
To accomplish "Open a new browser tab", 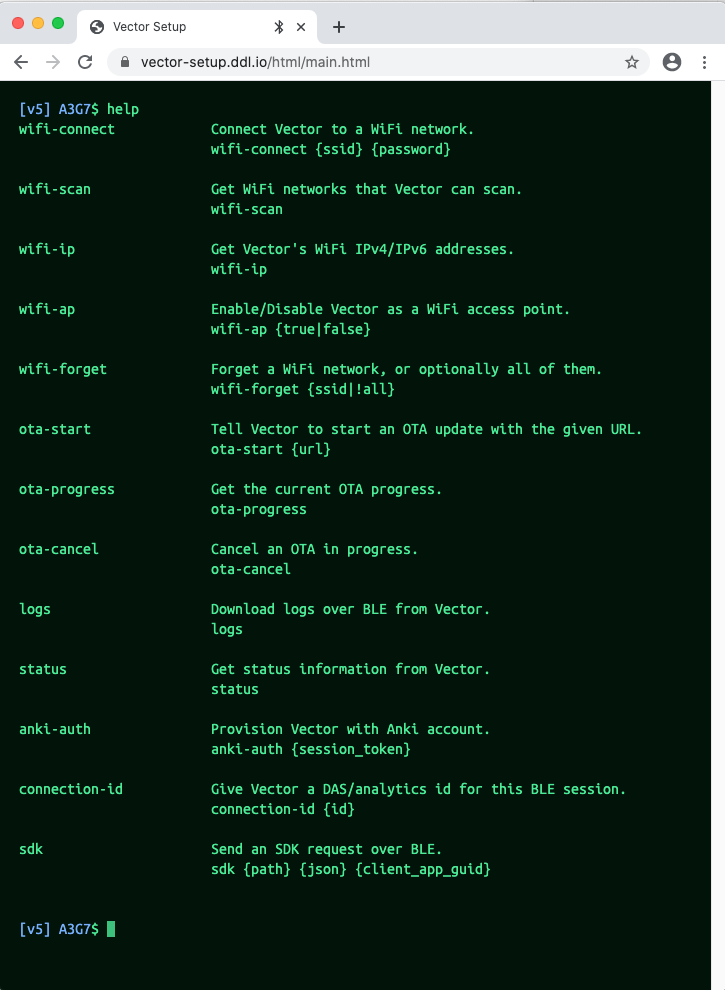I will (340, 26).
